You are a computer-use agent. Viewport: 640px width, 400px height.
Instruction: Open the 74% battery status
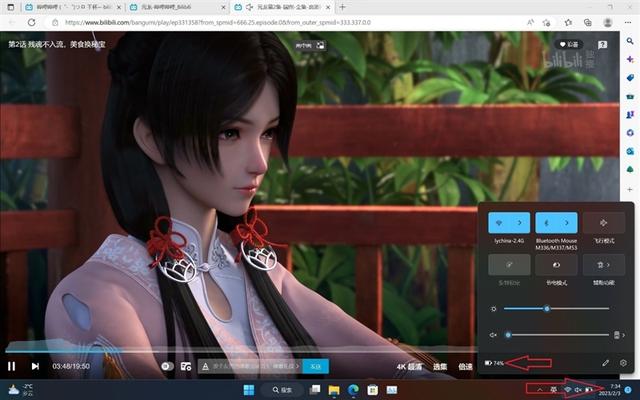tap(494, 363)
